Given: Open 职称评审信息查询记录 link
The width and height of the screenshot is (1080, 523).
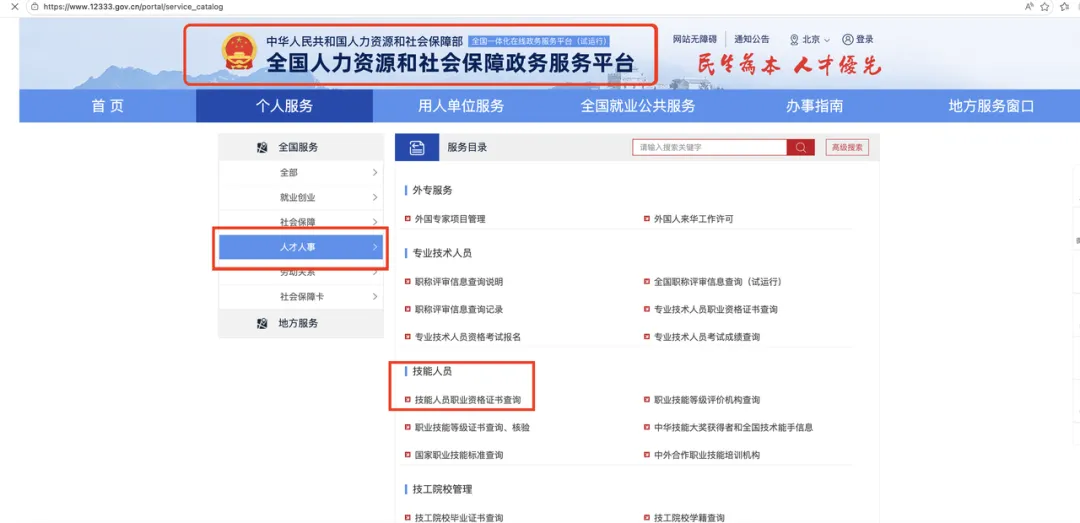Looking at the screenshot, I should point(459,309).
